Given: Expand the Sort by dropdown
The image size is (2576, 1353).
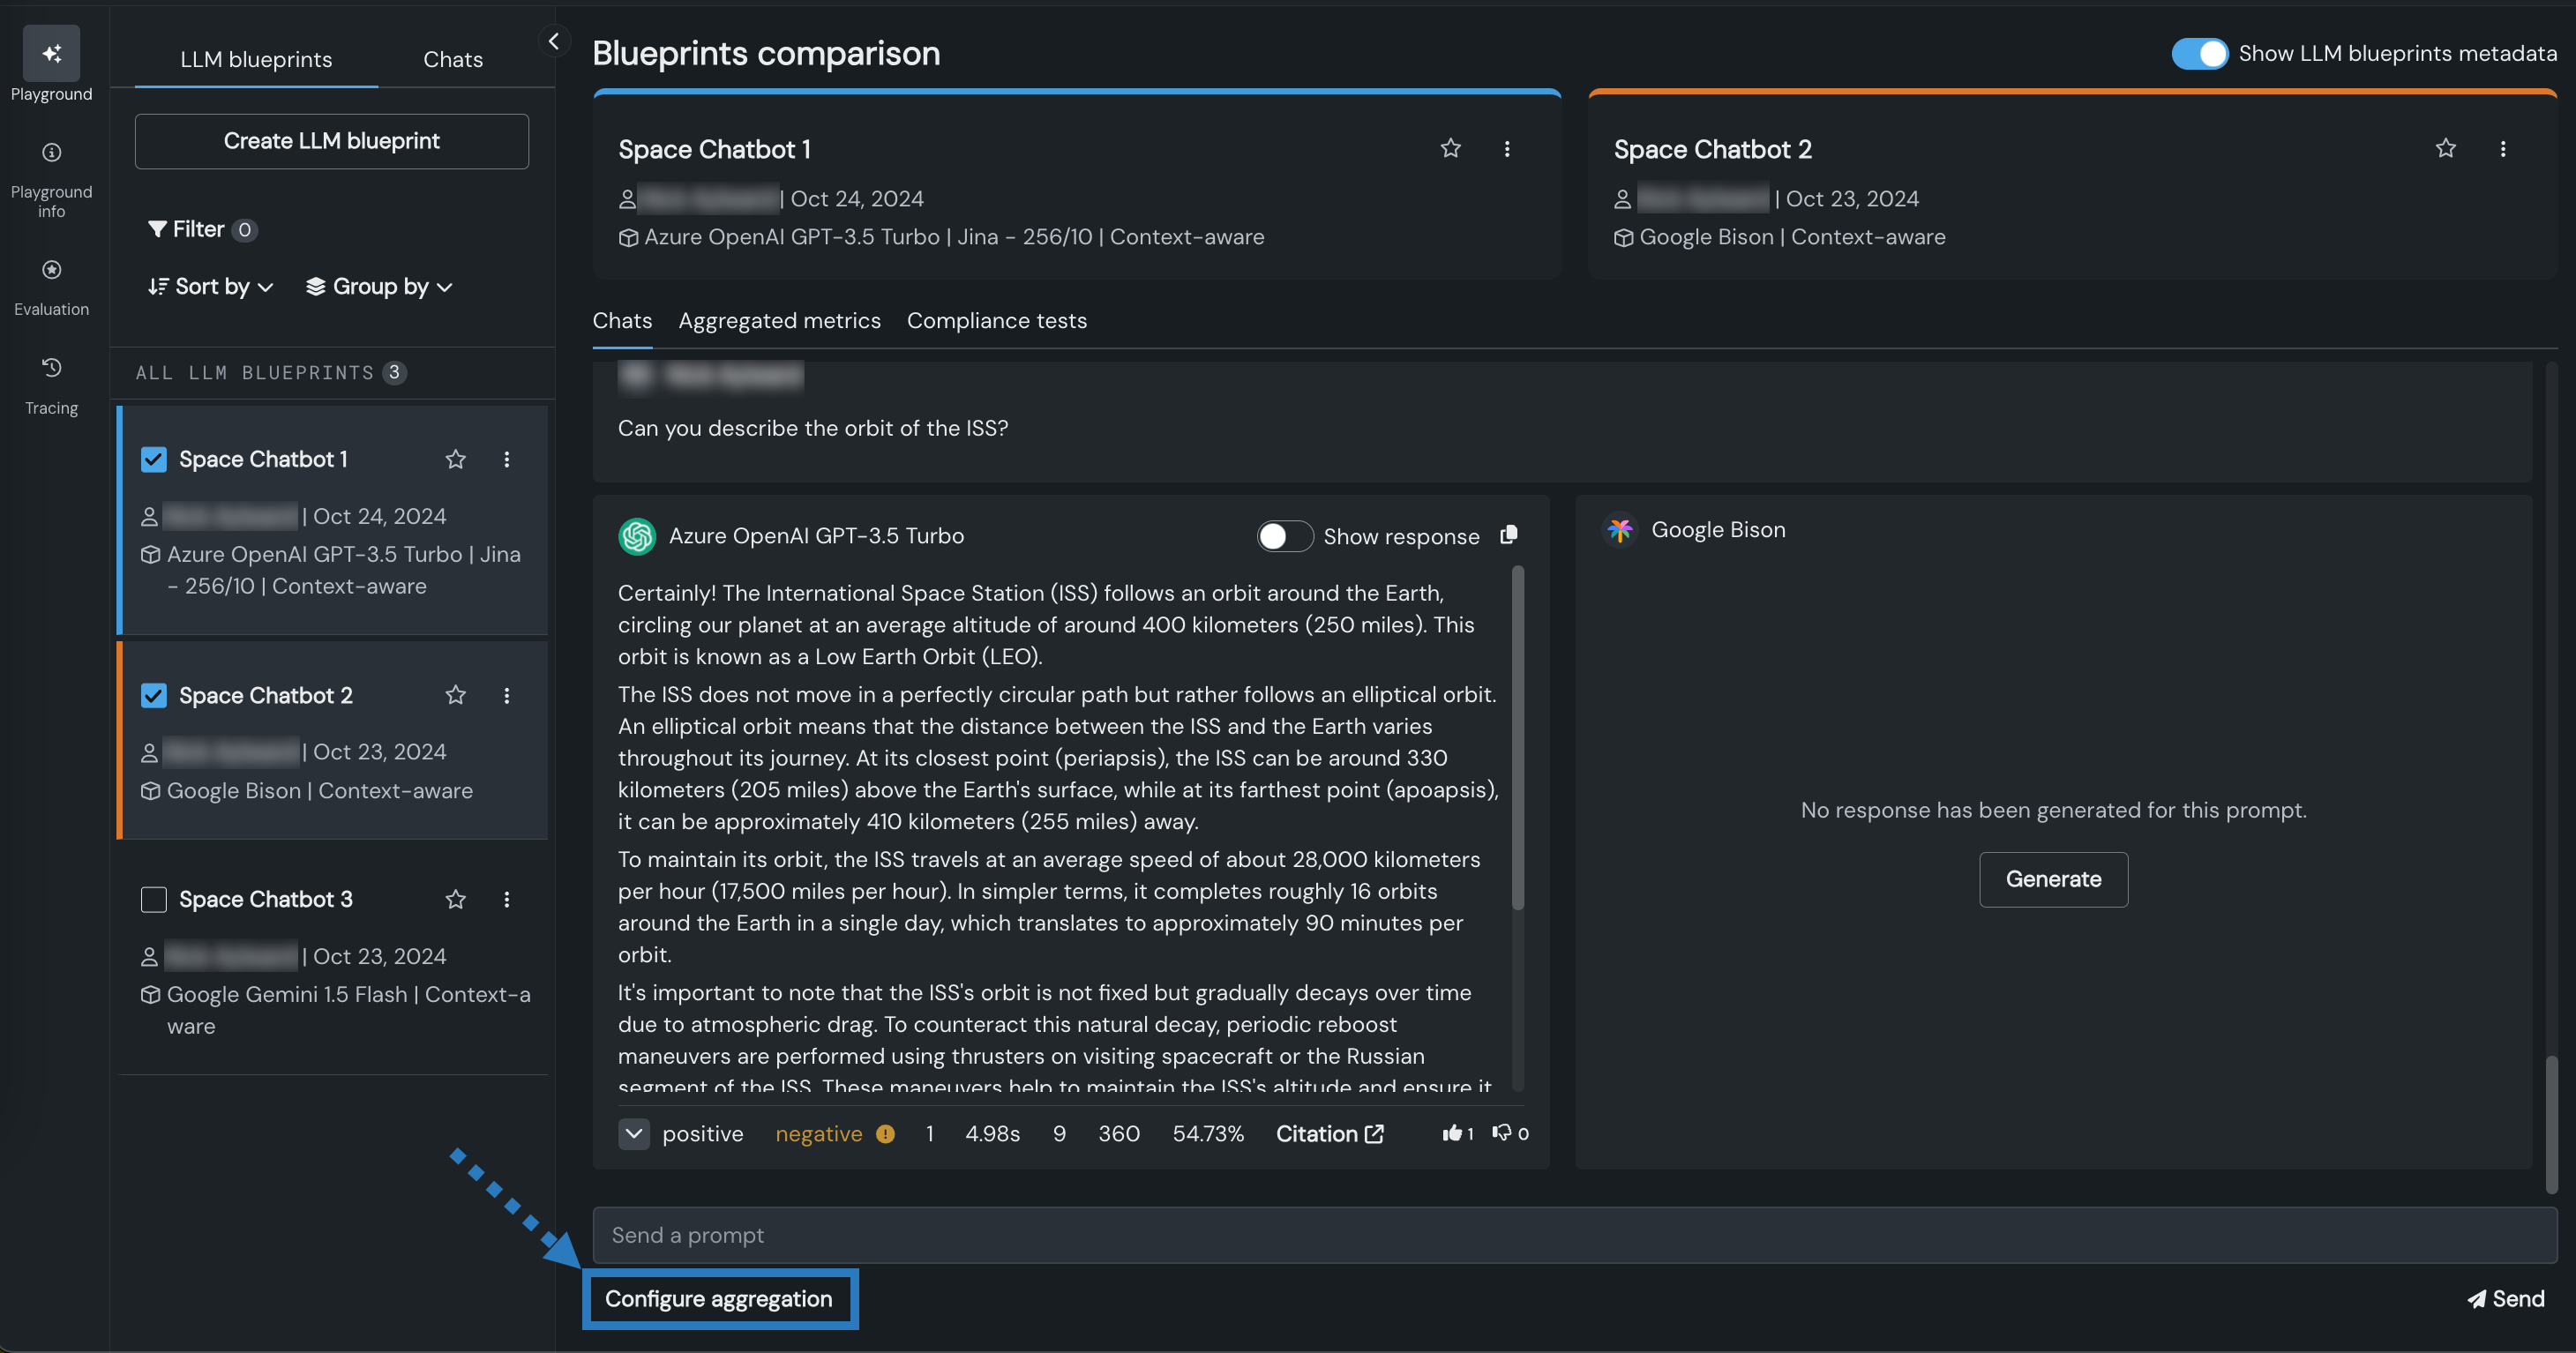Looking at the screenshot, I should click(210, 287).
